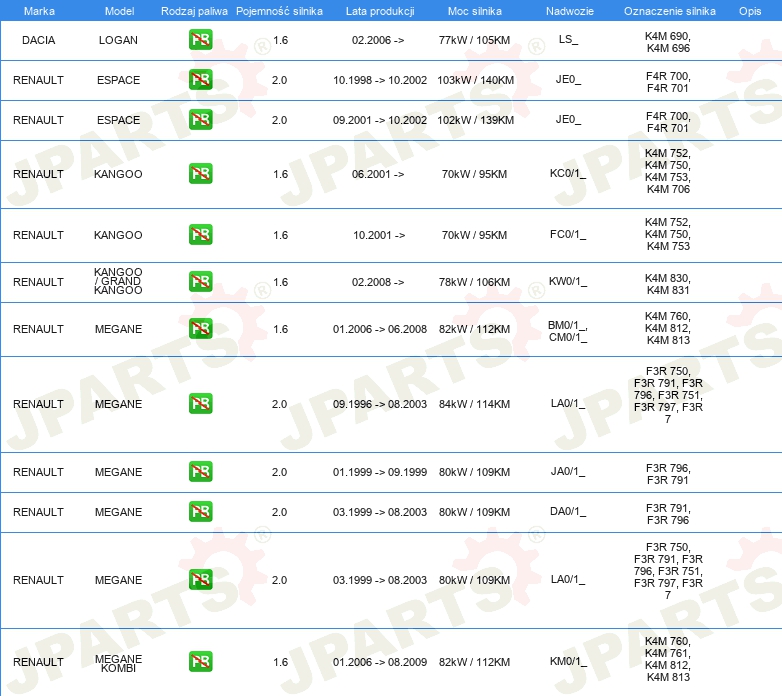Click the MEGANE KOMBI model name
782x696 pixels.
[x=118, y=663]
